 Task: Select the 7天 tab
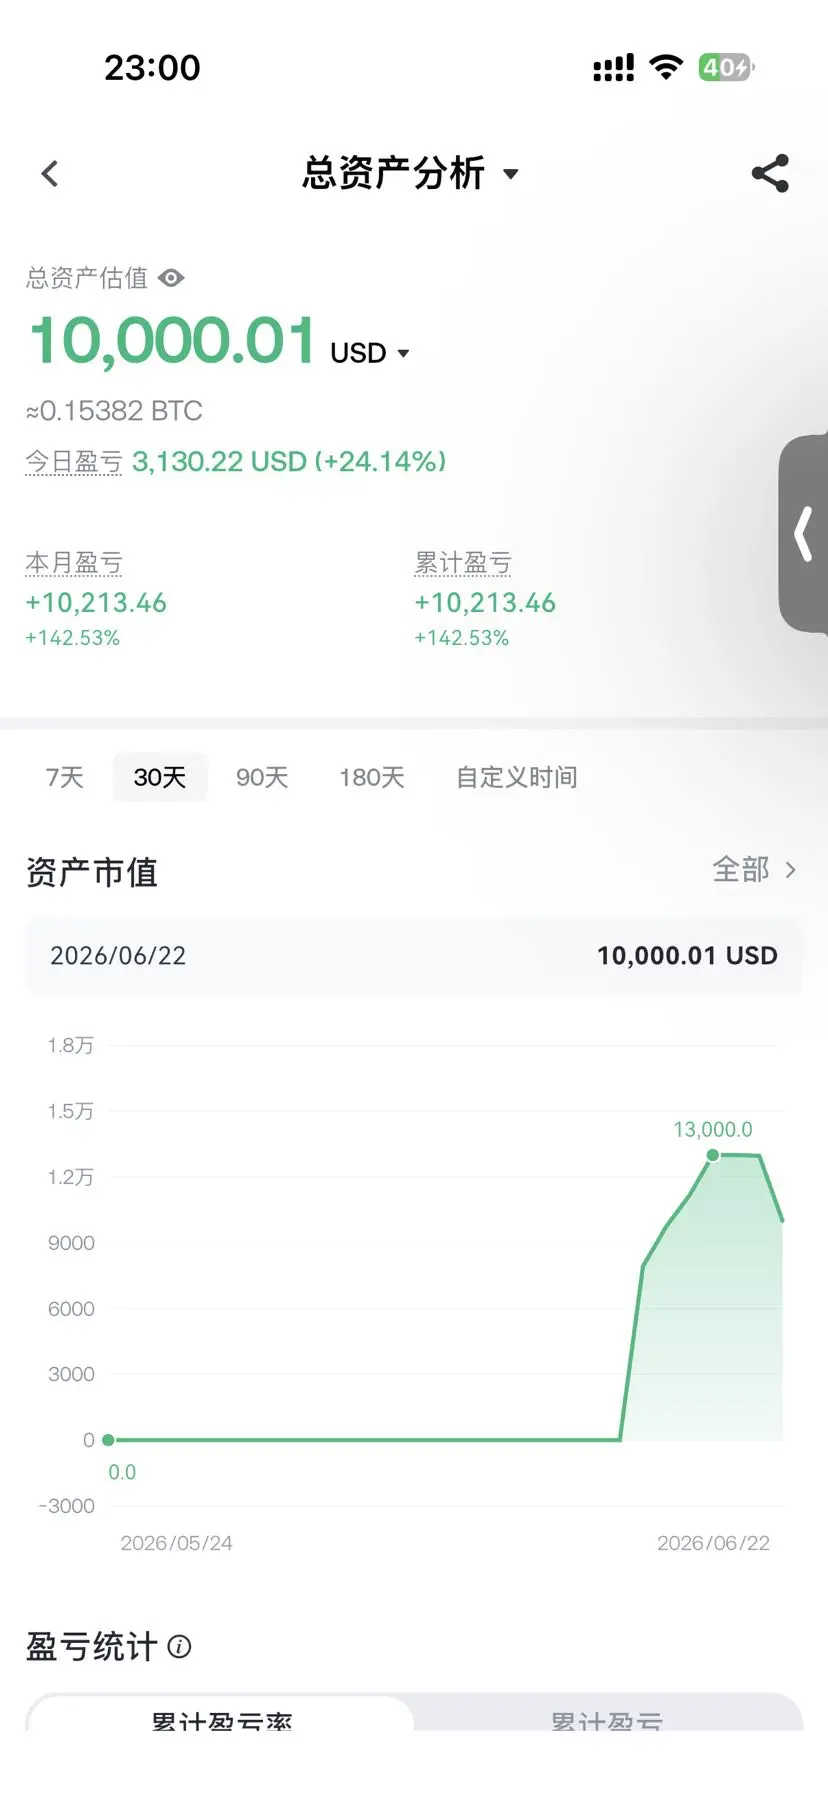coord(65,777)
